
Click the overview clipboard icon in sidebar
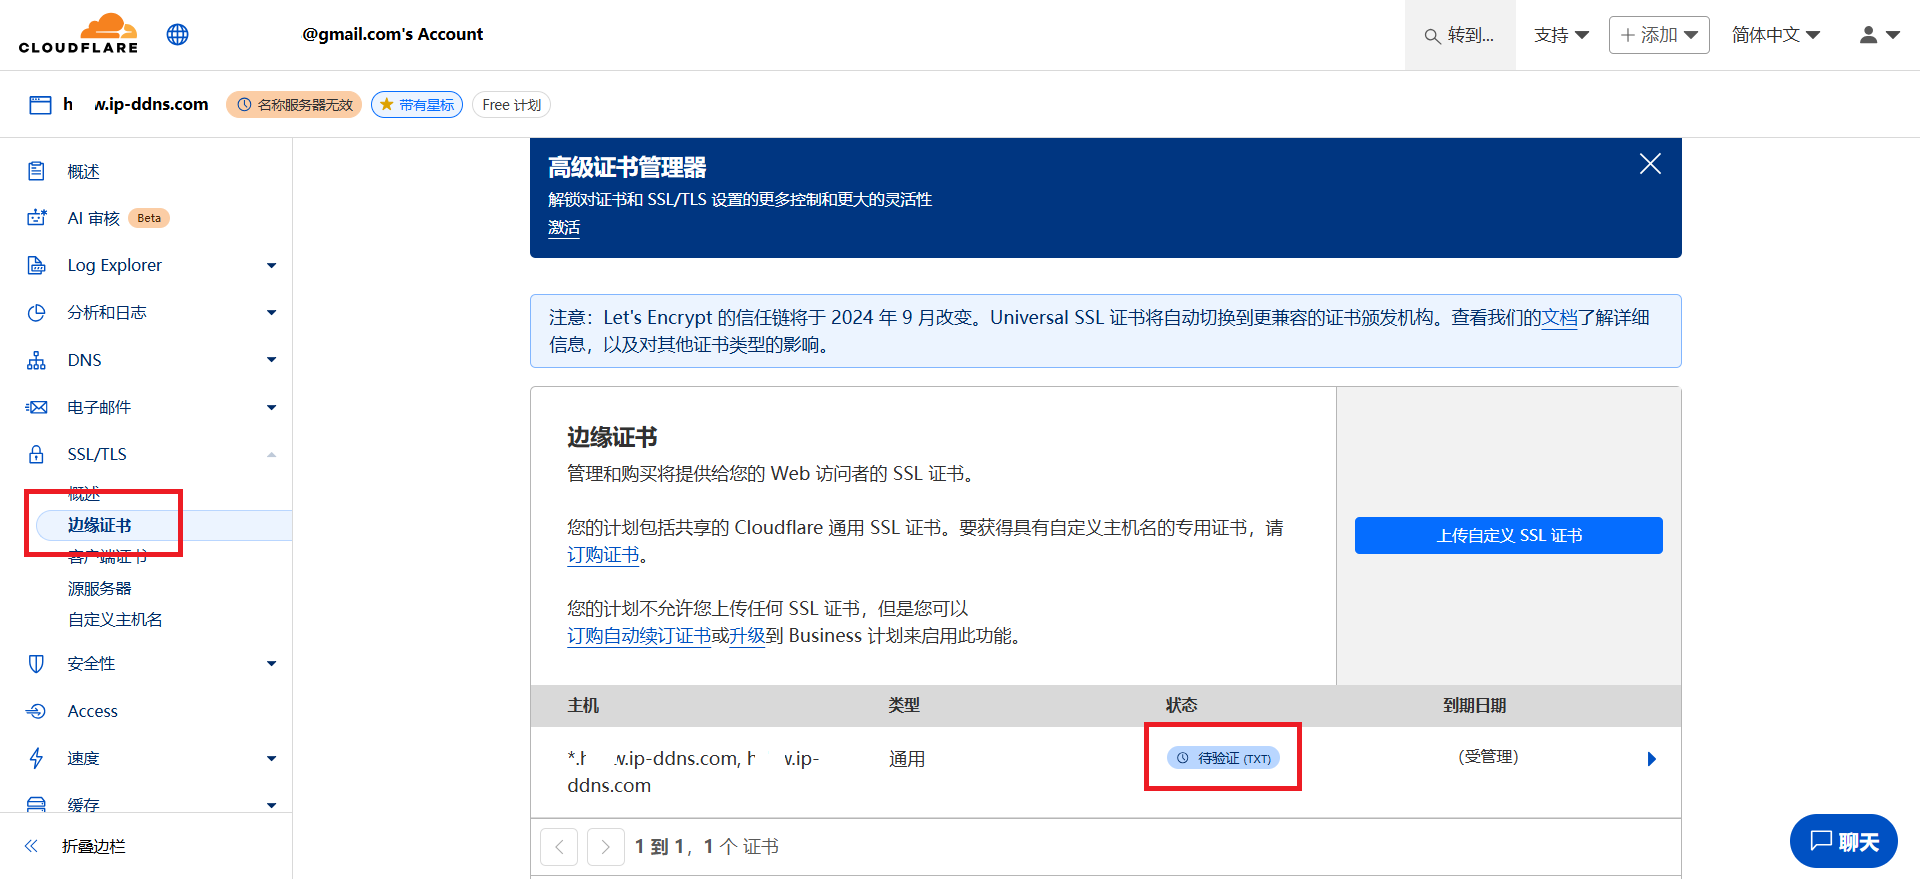pyautogui.click(x=37, y=171)
